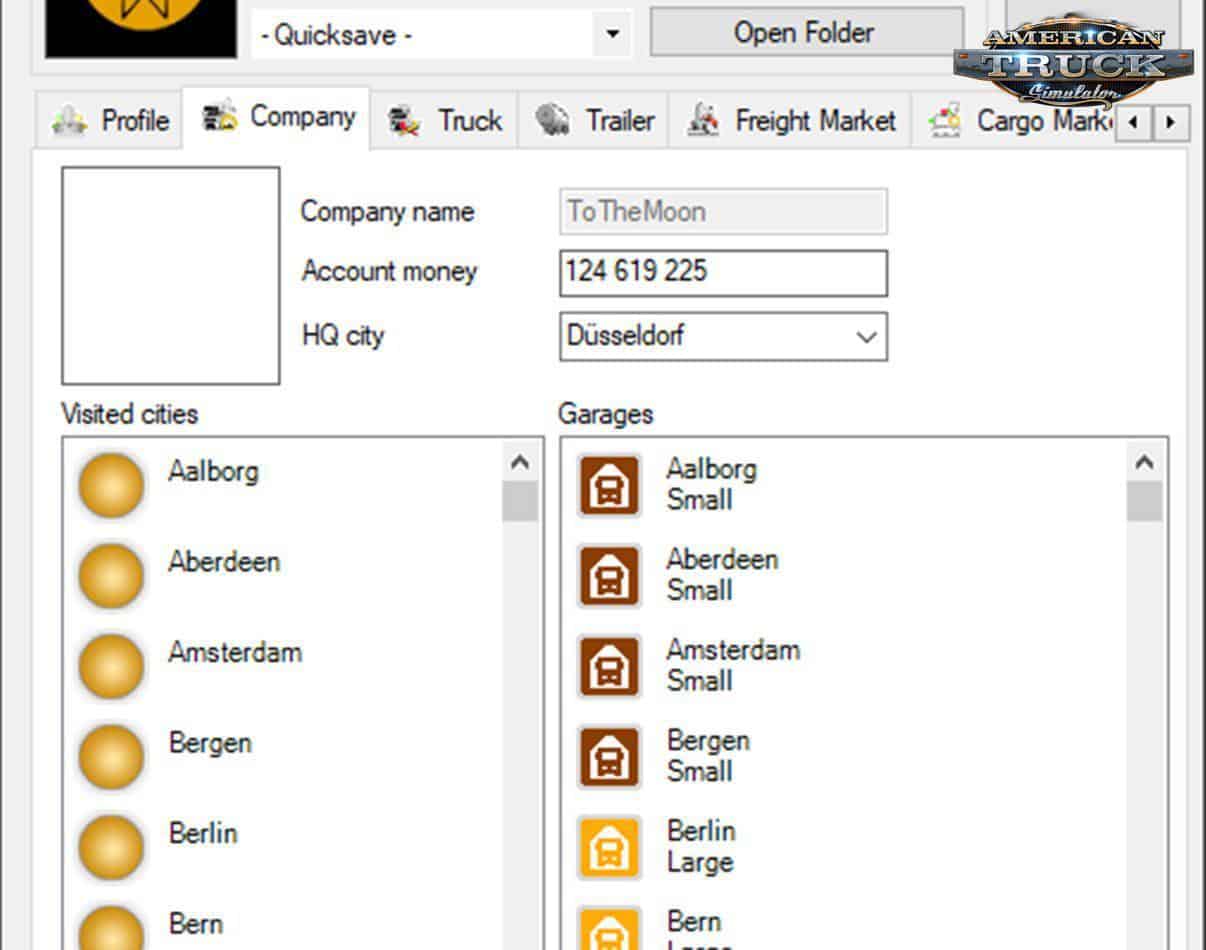The height and width of the screenshot is (950, 1206).
Task: Click the Amsterdam visited city gold icon
Action: pos(111,667)
